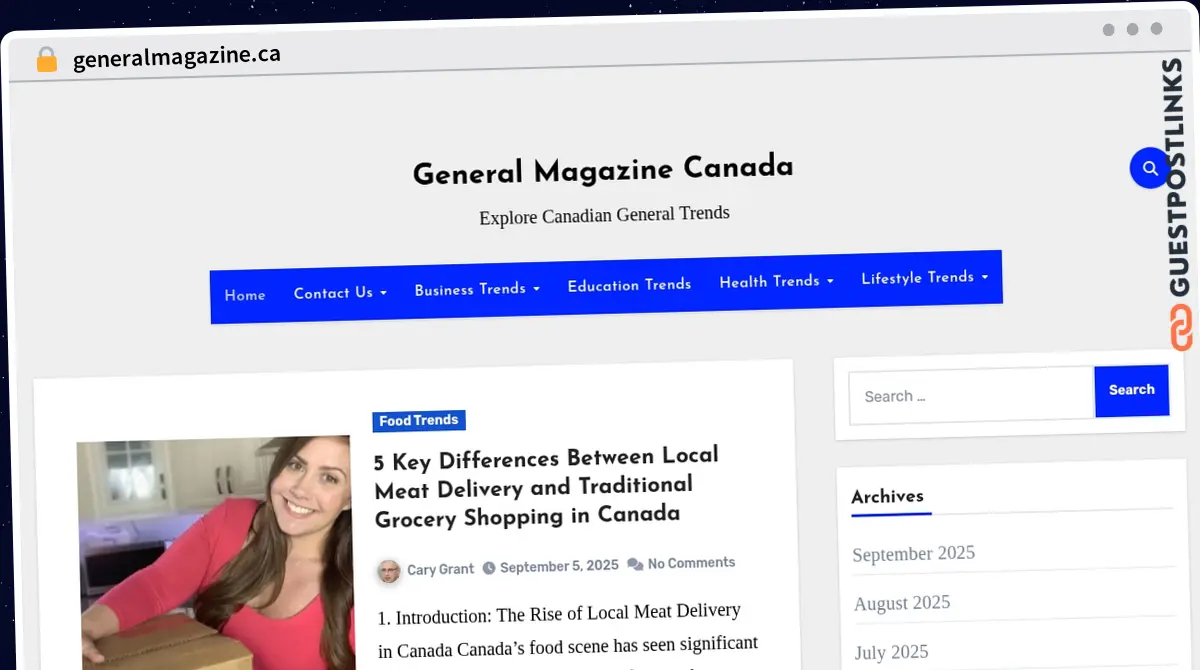Open the September 2025 archive

tap(913, 553)
